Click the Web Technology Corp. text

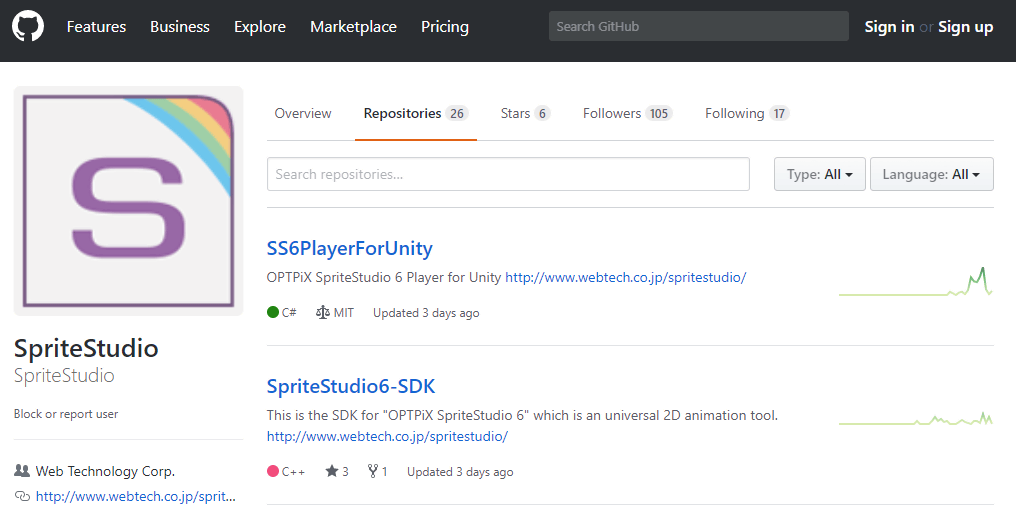click(x=106, y=471)
